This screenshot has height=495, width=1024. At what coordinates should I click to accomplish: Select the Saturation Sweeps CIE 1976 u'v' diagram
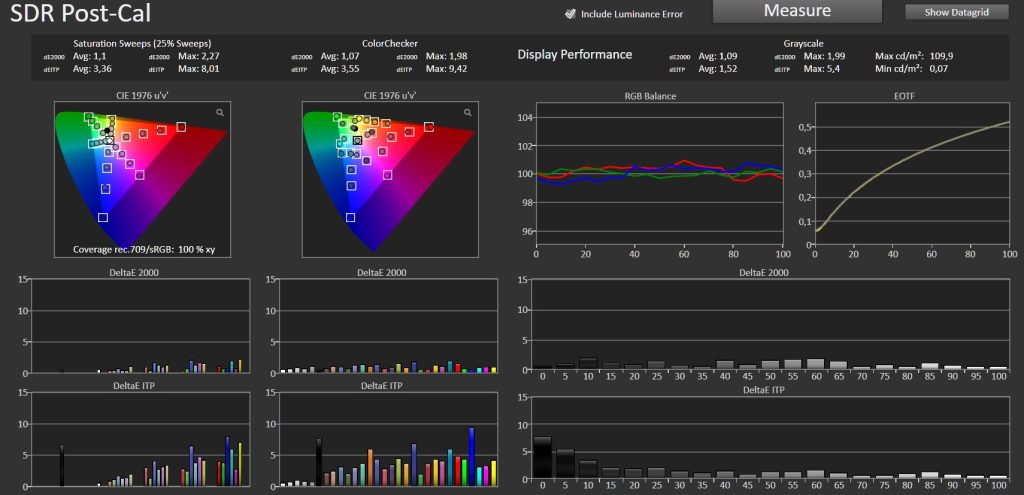[x=142, y=179]
